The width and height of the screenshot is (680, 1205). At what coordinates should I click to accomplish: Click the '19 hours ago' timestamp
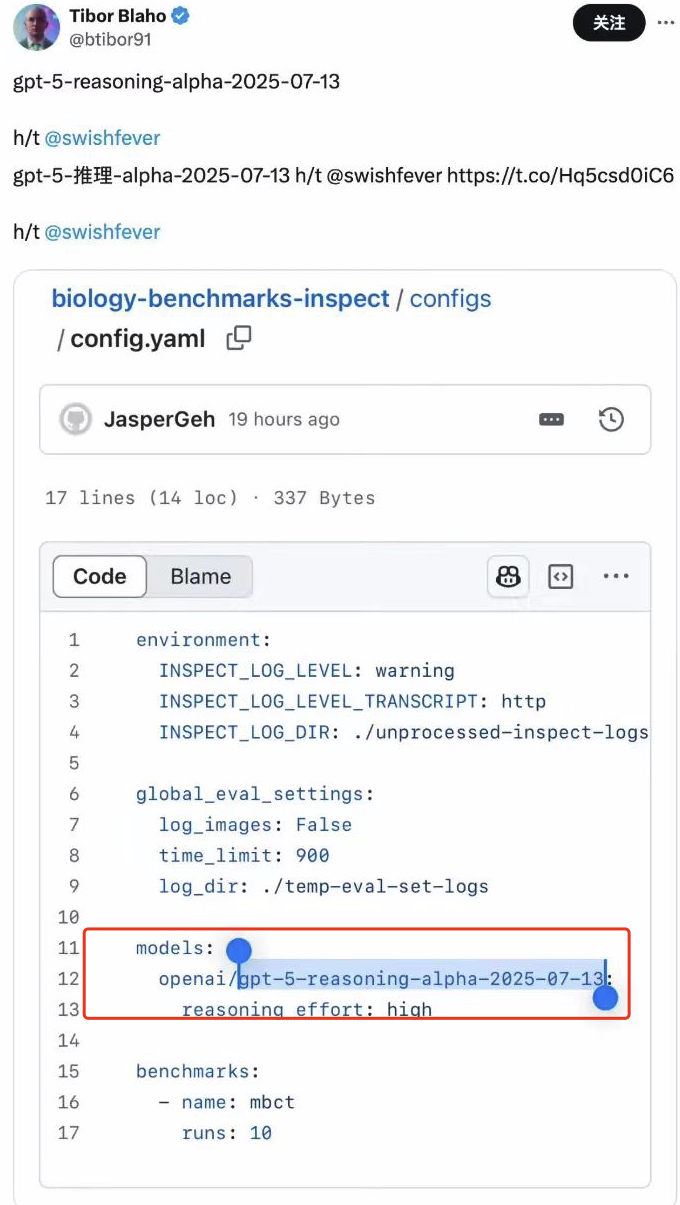coord(283,420)
